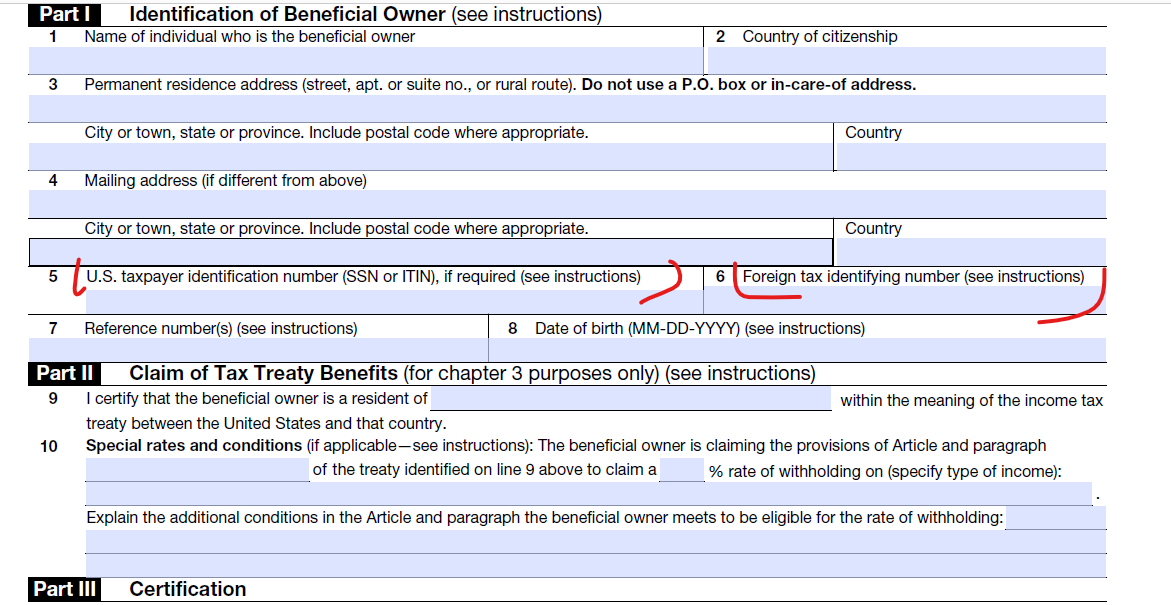Image resolution: width=1171 pixels, height=605 pixels.
Task: Select the Mailing address field on line 4
Action: pos(567,204)
